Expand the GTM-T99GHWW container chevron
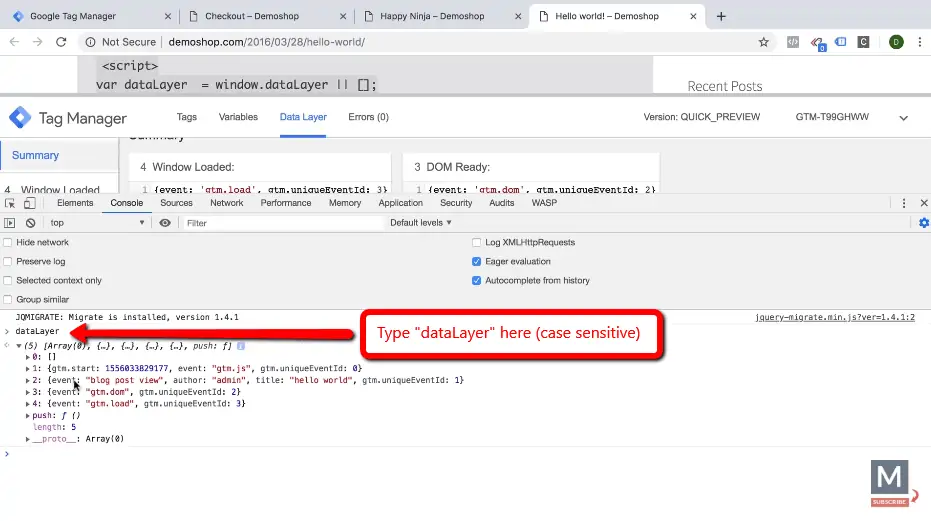Image resolution: width=931 pixels, height=521 pixels. 903,118
